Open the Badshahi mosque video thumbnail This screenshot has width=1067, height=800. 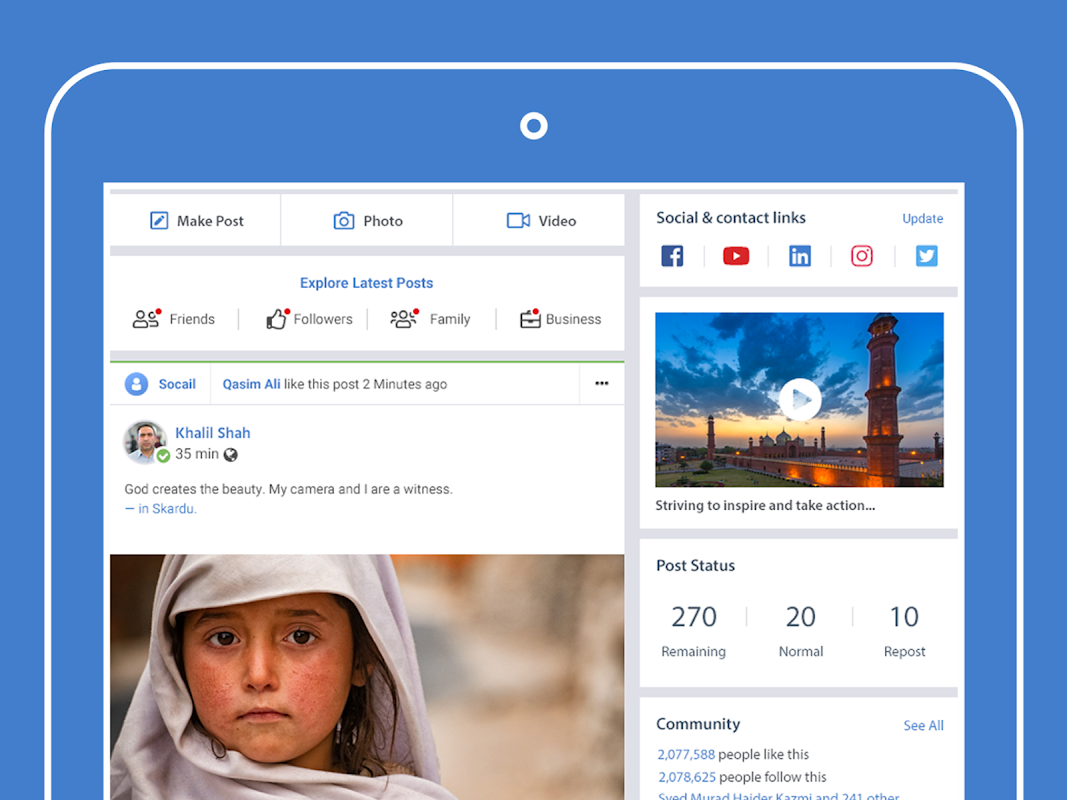[x=799, y=399]
